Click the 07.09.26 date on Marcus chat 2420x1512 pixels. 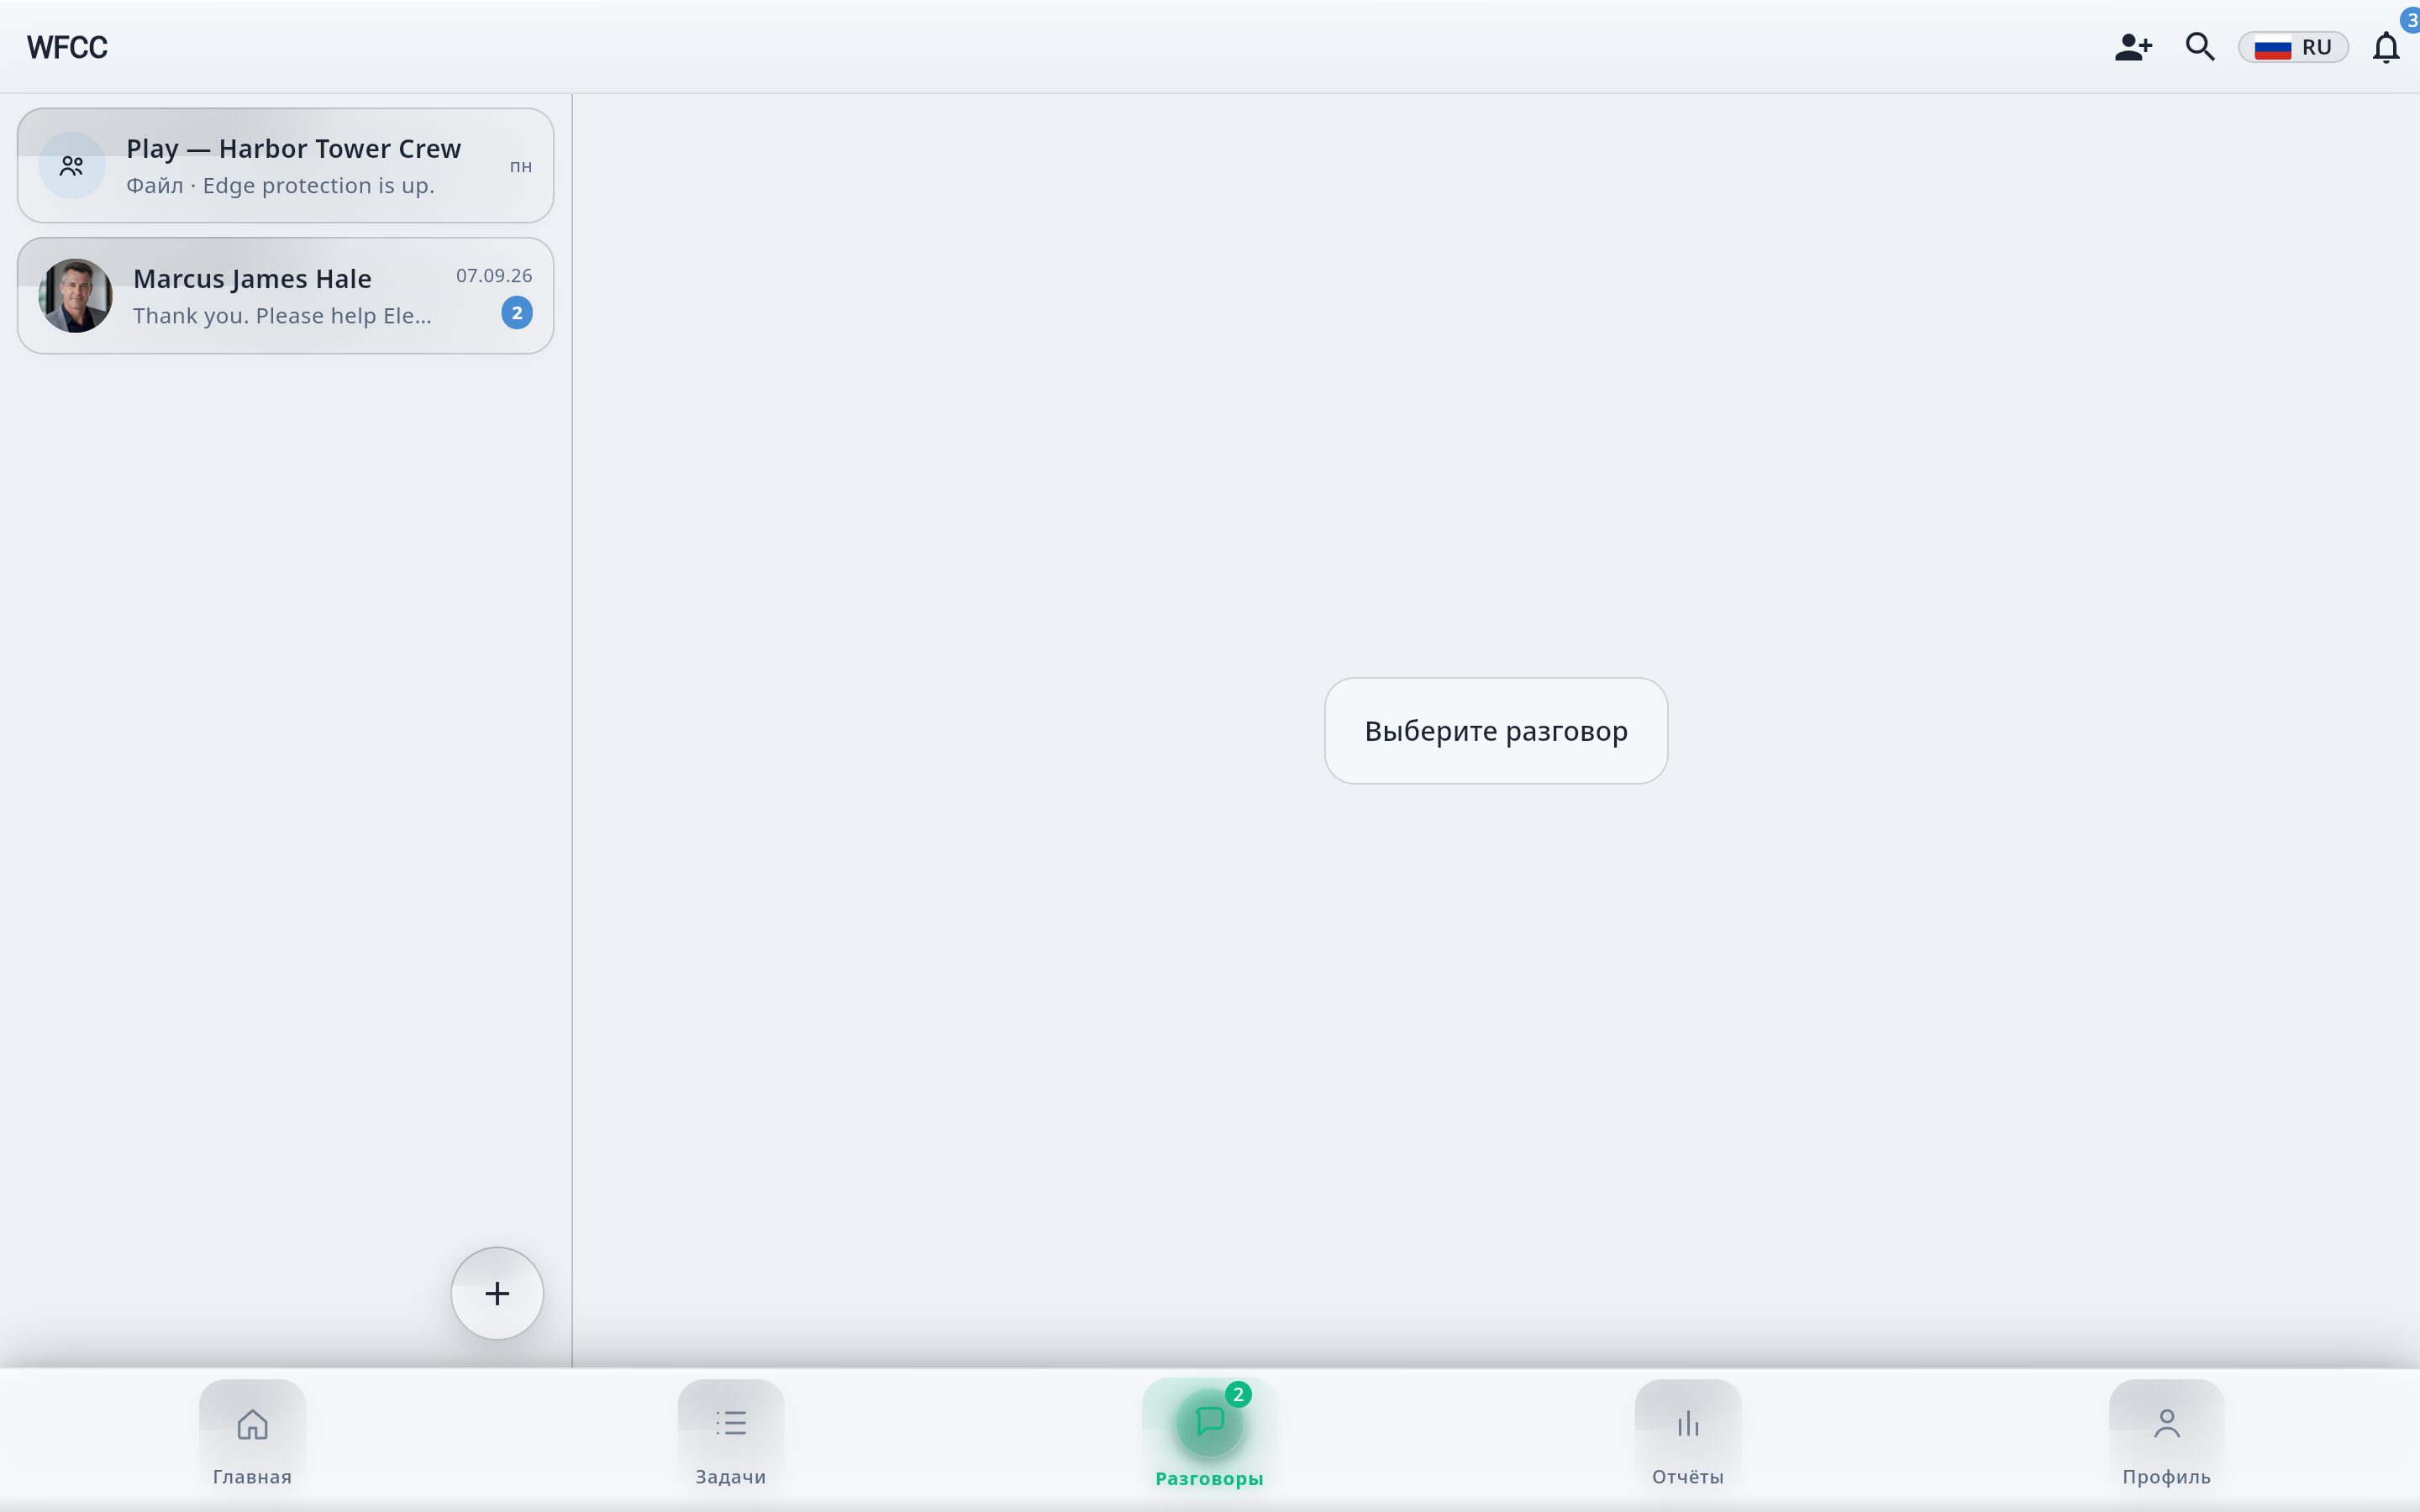[x=494, y=275]
